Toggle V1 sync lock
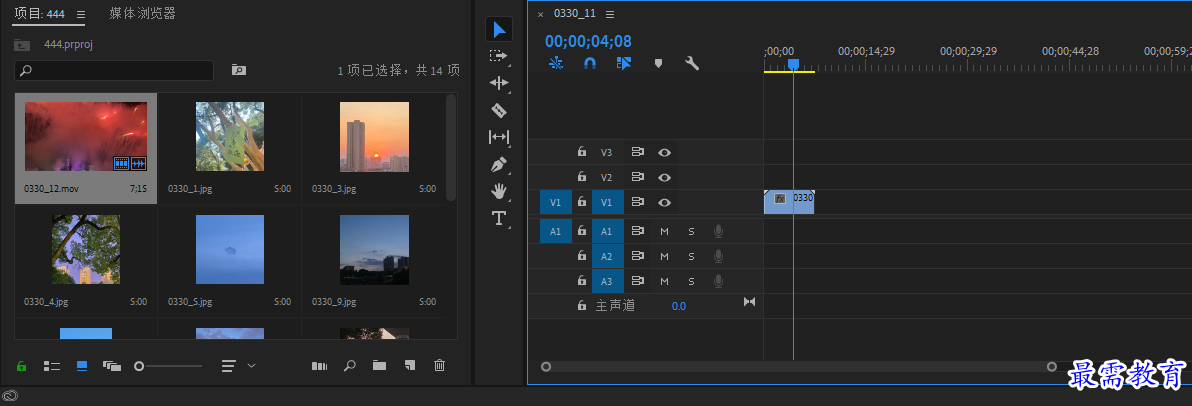This screenshot has width=1192, height=406. coord(638,202)
